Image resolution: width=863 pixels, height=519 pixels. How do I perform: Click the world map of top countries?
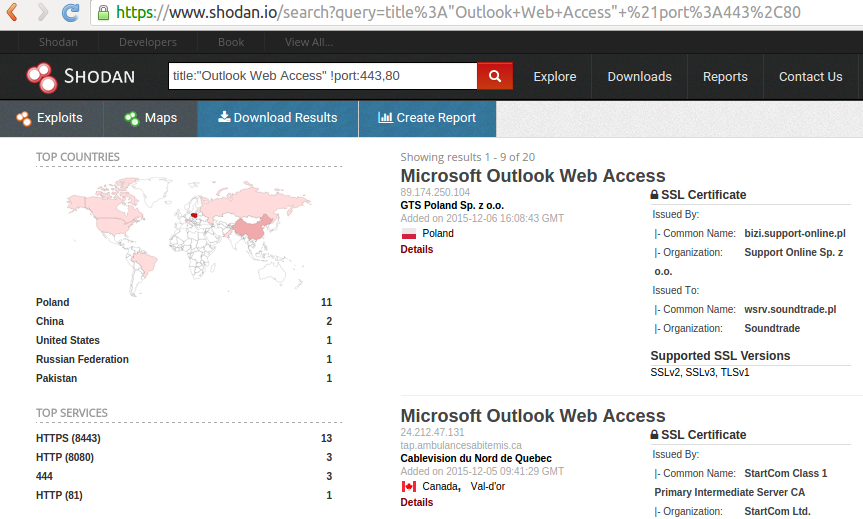pos(189,235)
